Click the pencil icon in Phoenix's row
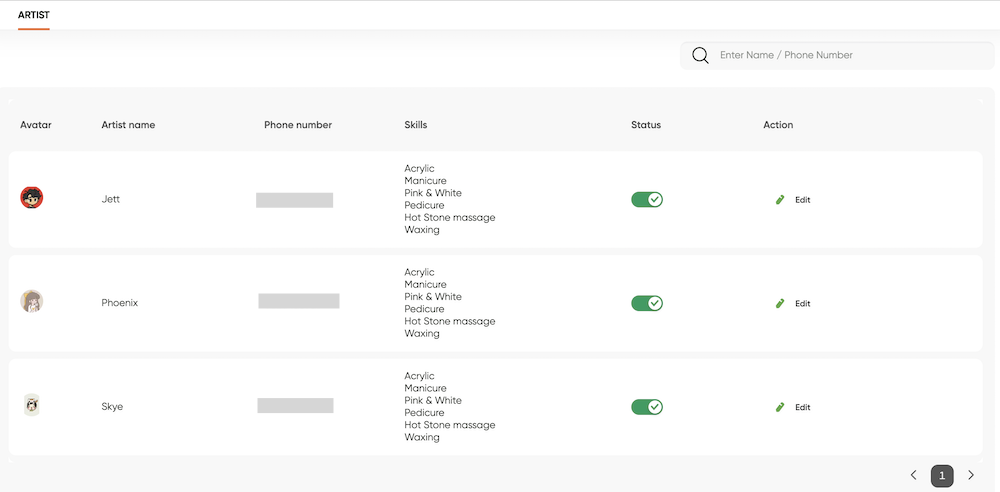 [x=779, y=304]
